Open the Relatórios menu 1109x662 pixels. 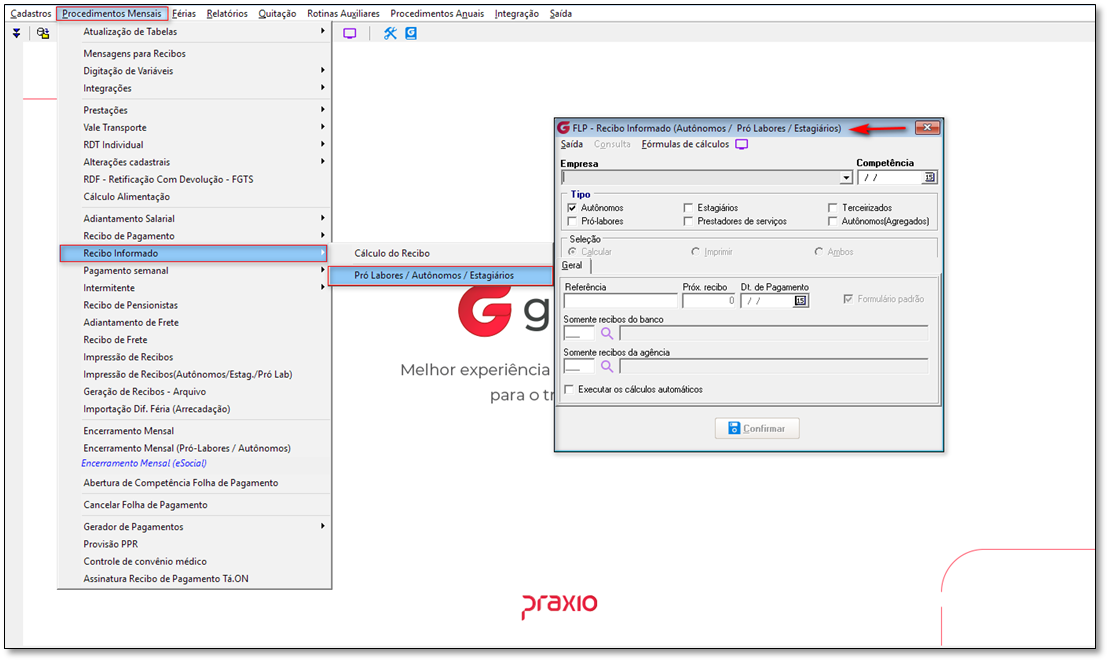pyautogui.click(x=227, y=13)
